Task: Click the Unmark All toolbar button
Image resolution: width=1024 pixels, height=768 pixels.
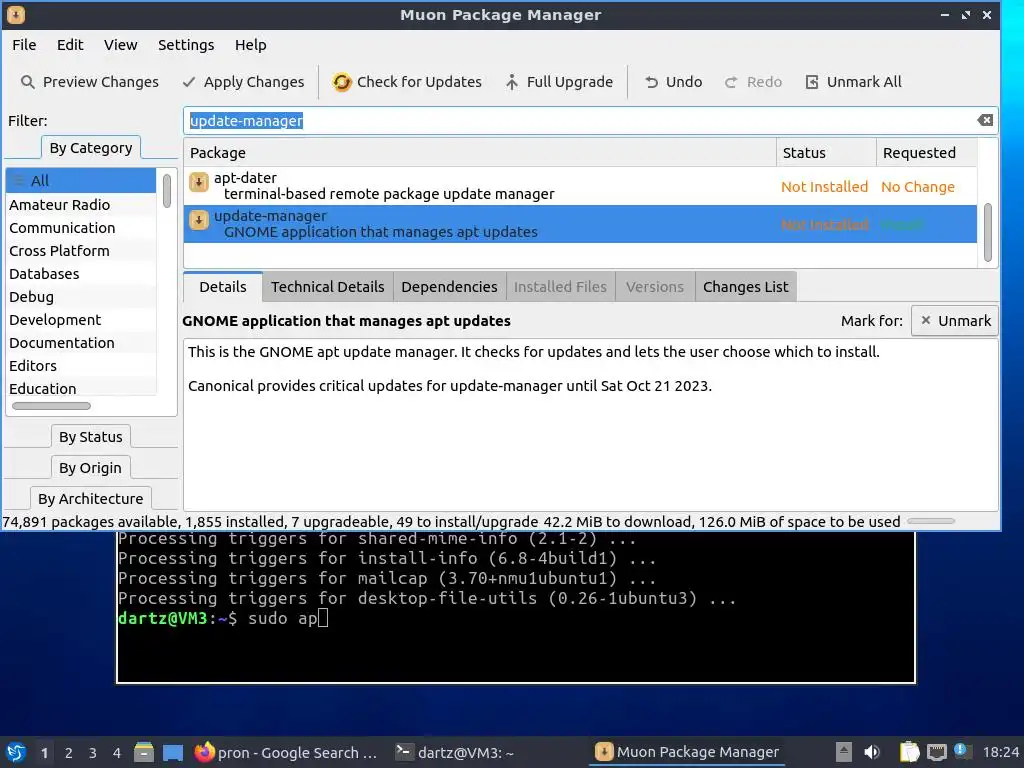Action: (x=854, y=82)
